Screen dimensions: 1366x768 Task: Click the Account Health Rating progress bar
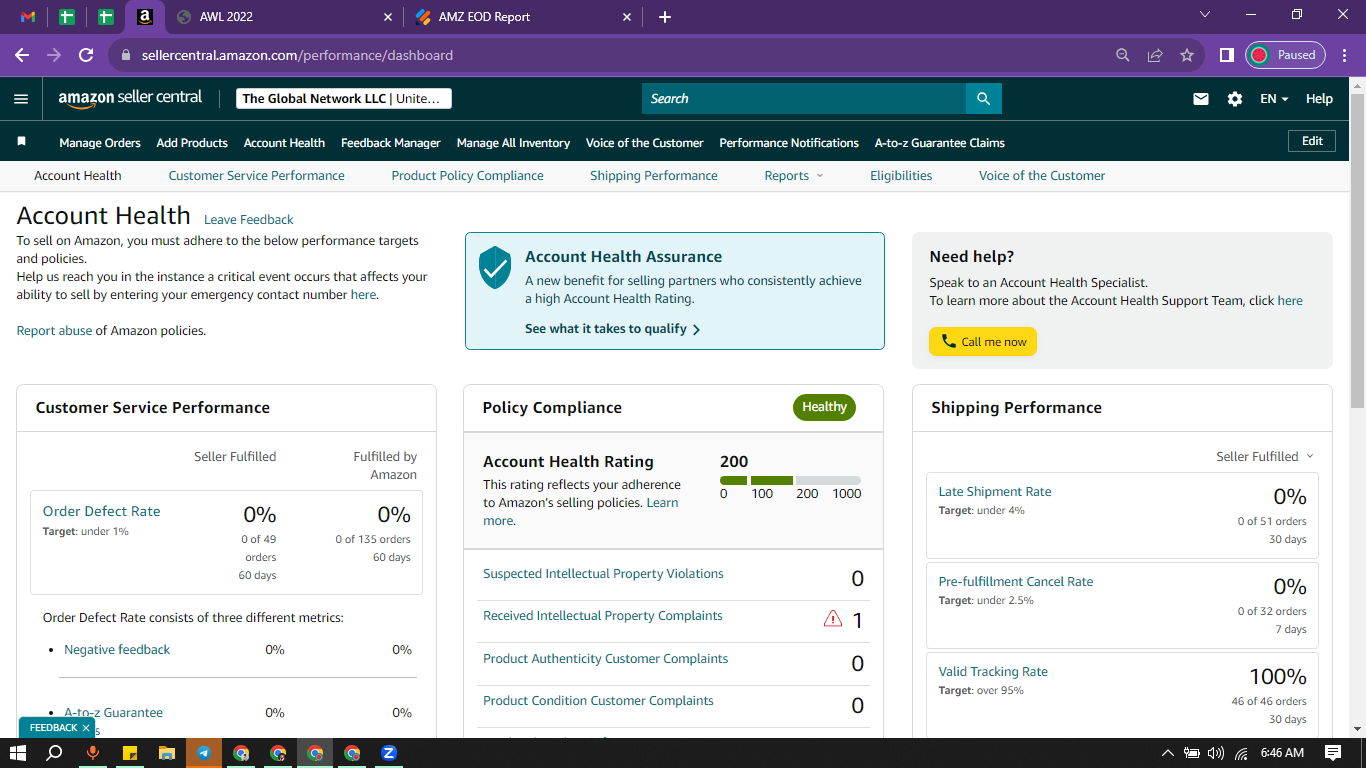[x=790, y=481]
